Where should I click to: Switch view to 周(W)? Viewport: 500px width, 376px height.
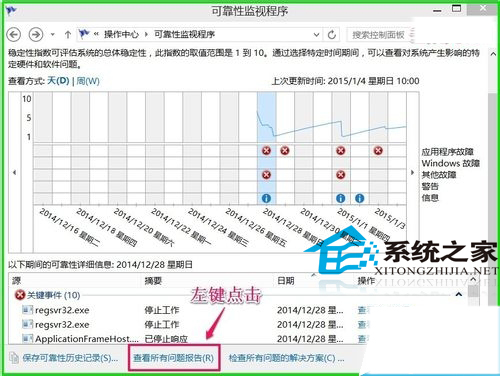(88, 81)
